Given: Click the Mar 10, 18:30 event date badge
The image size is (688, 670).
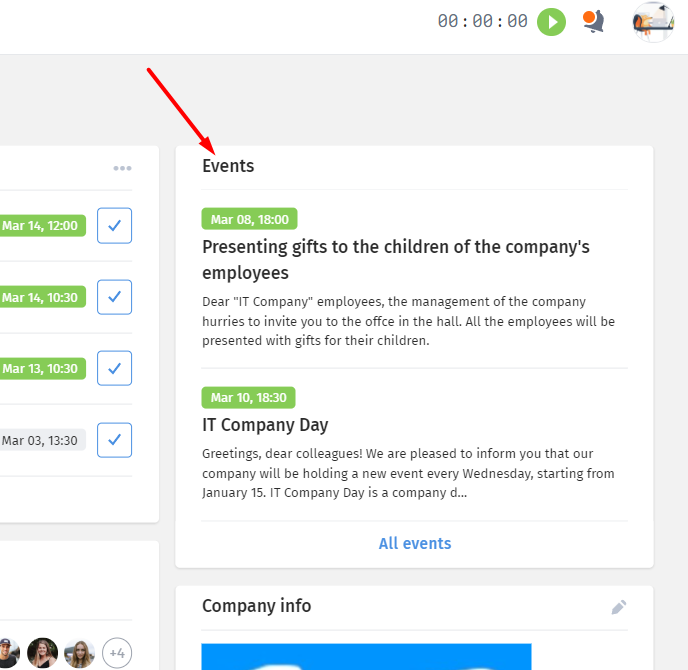Looking at the screenshot, I should 248,398.
